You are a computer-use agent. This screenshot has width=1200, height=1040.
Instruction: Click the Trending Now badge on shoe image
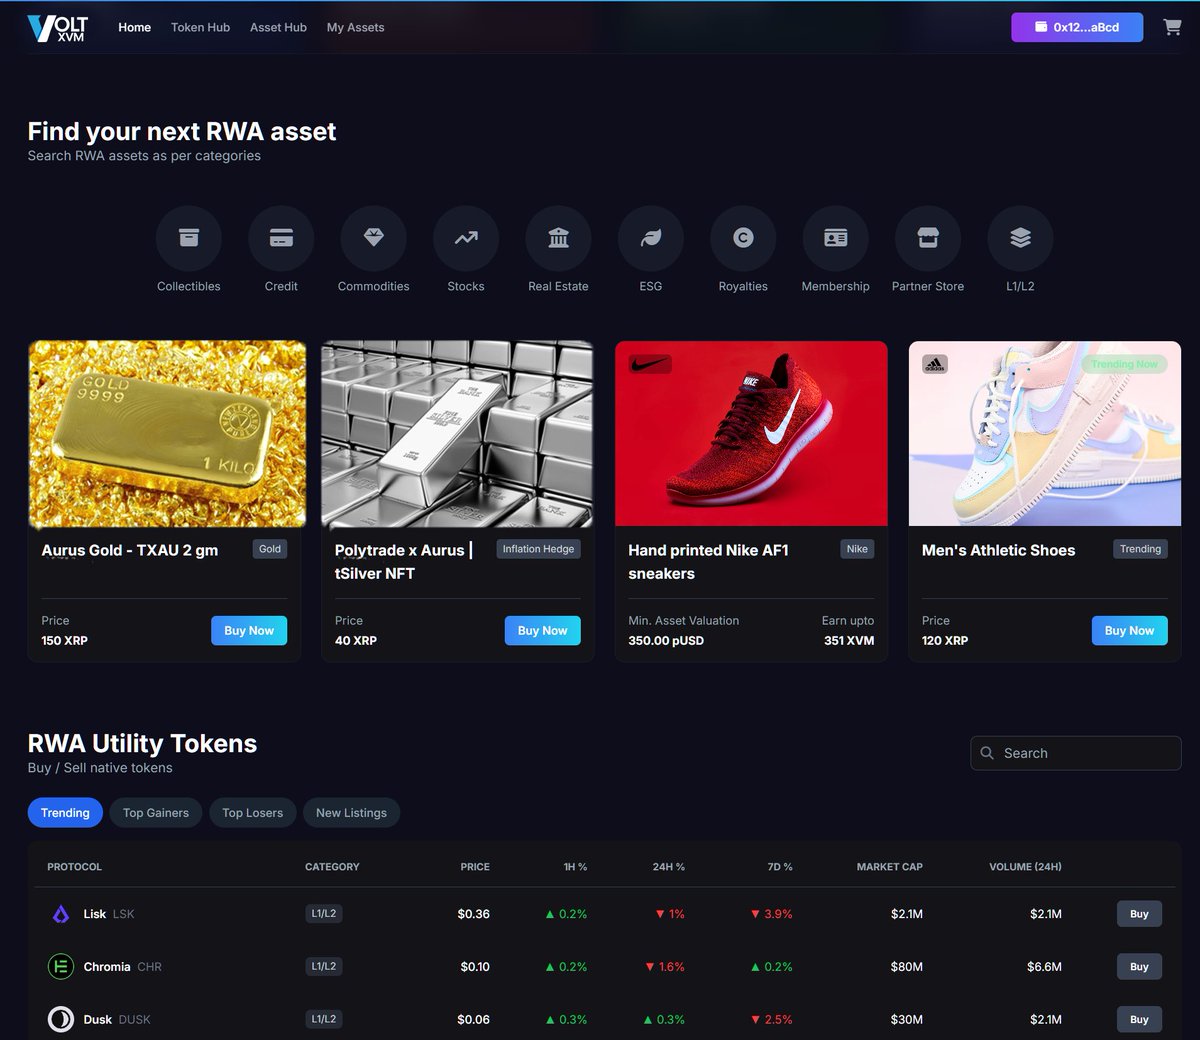(1124, 364)
